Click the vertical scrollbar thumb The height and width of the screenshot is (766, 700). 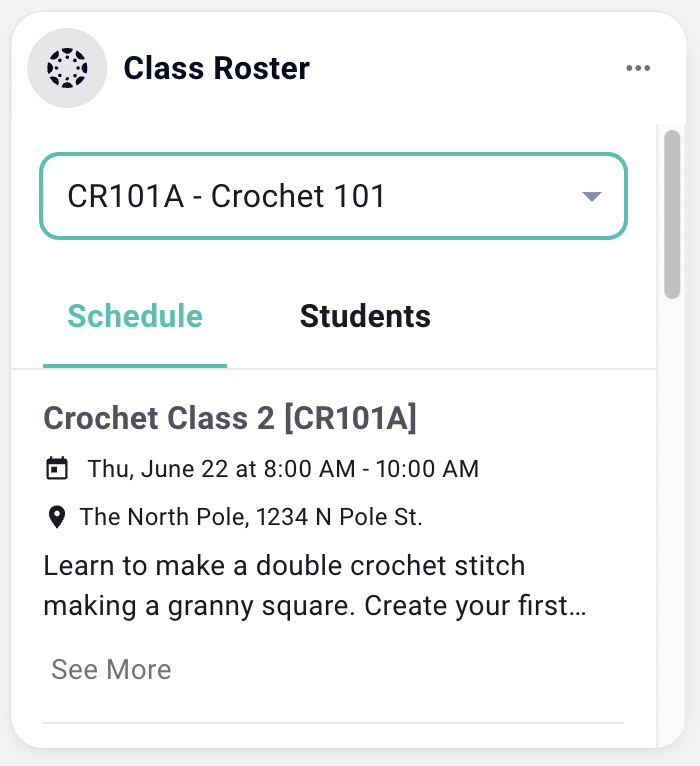click(672, 214)
